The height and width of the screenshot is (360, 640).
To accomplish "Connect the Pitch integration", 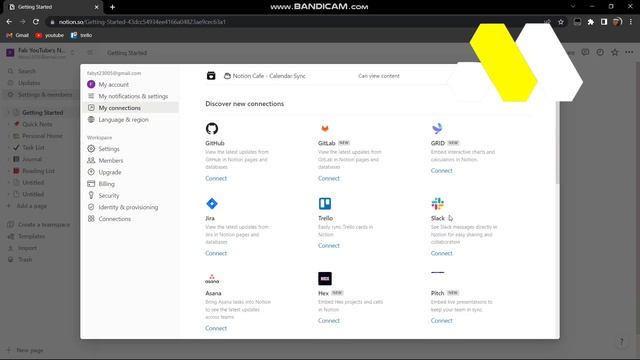I will 442,321.
